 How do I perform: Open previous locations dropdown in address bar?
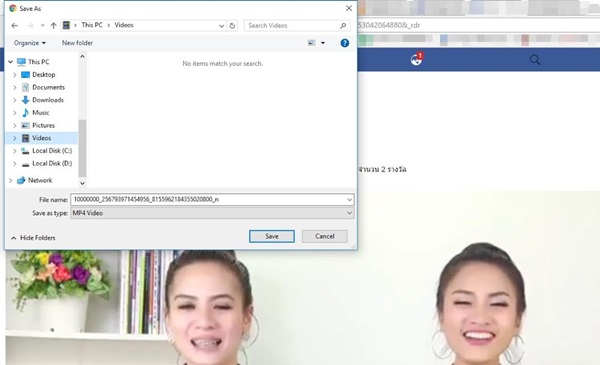pos(221,26)
